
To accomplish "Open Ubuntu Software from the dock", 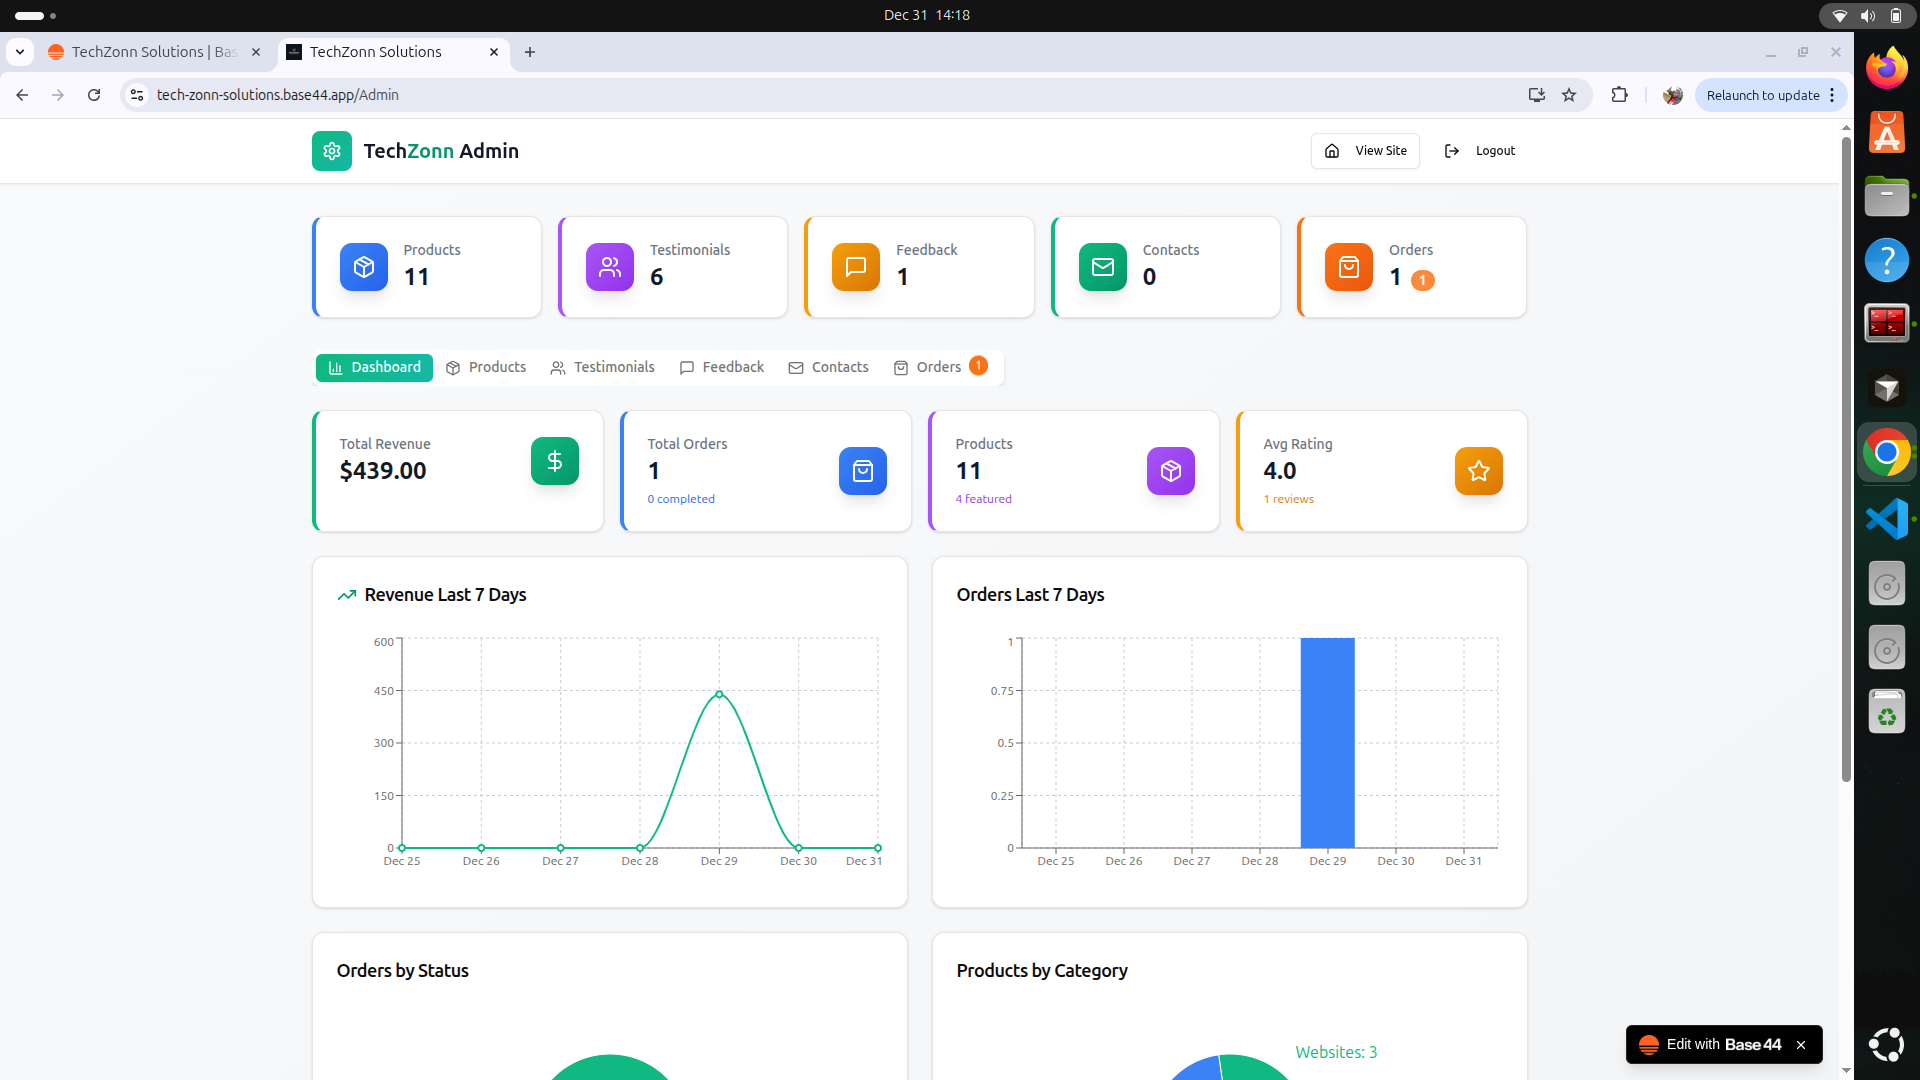I will 1887,132.
